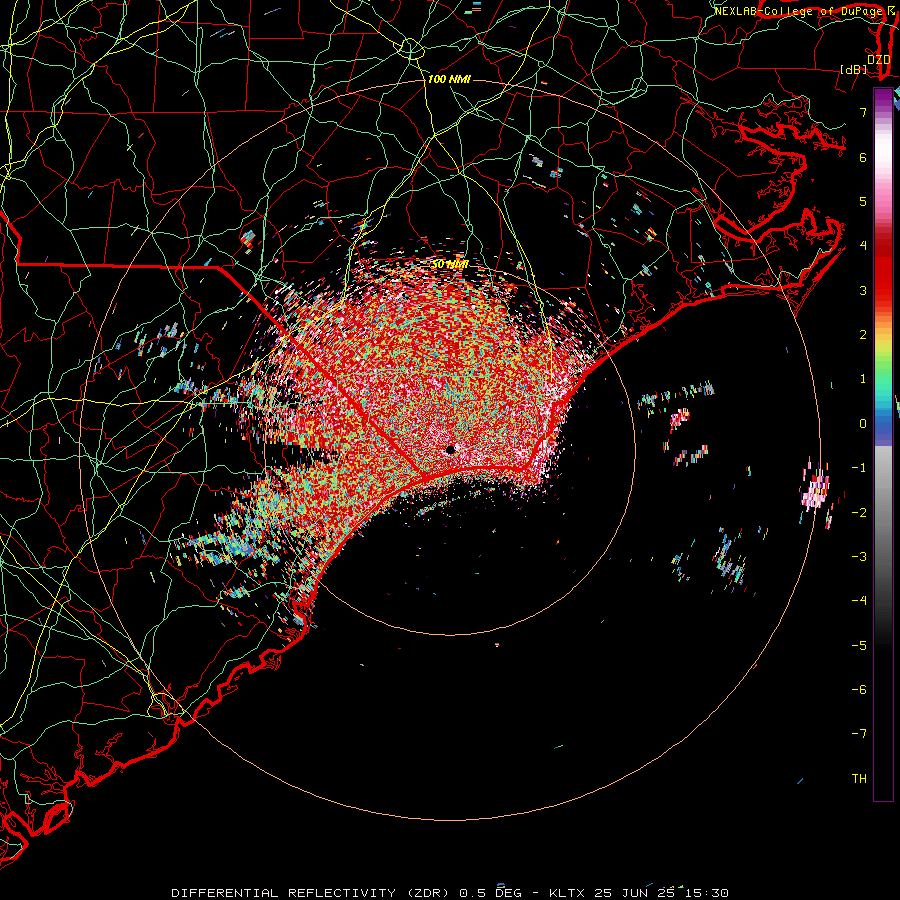Click the "25 JUN 25" date in caption
The image size is (900, 900).
click(634, 893)
